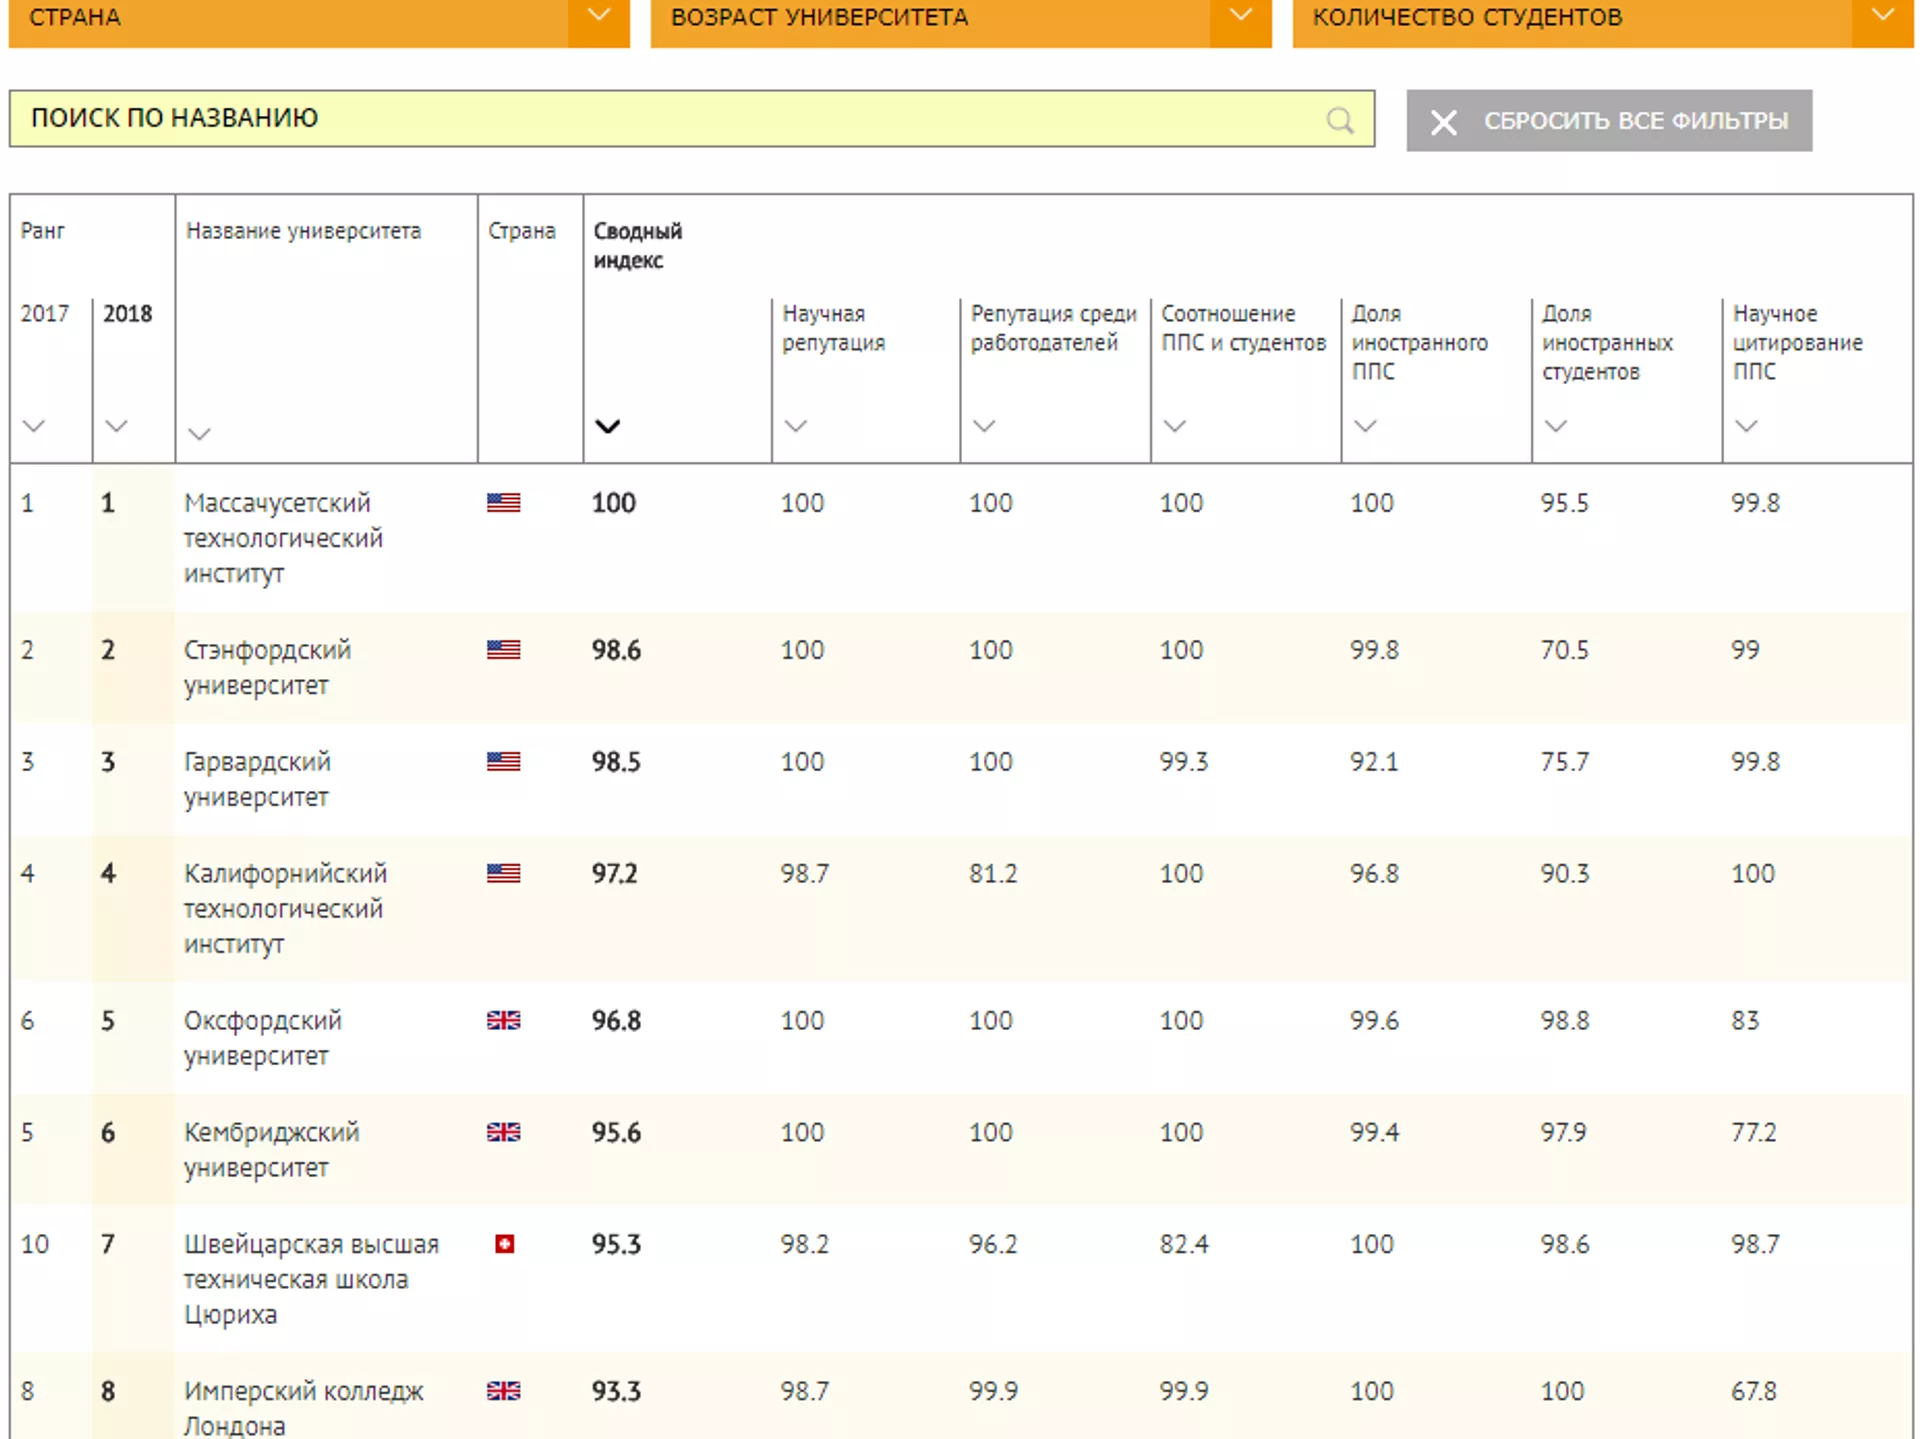
Task: Click the US flag in the Caltech row
Action: pyautogui.click(x=504, y=874)
